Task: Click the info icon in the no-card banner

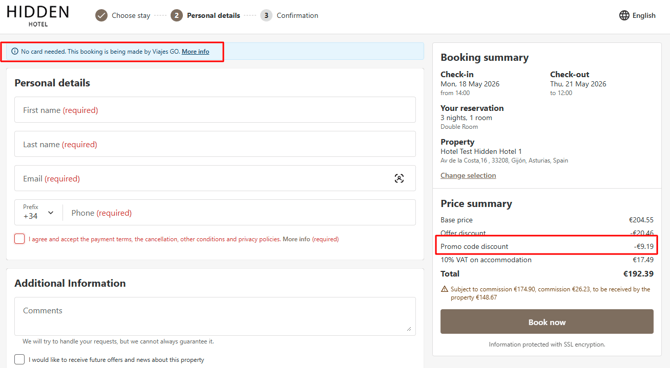Action: point(15,51)
